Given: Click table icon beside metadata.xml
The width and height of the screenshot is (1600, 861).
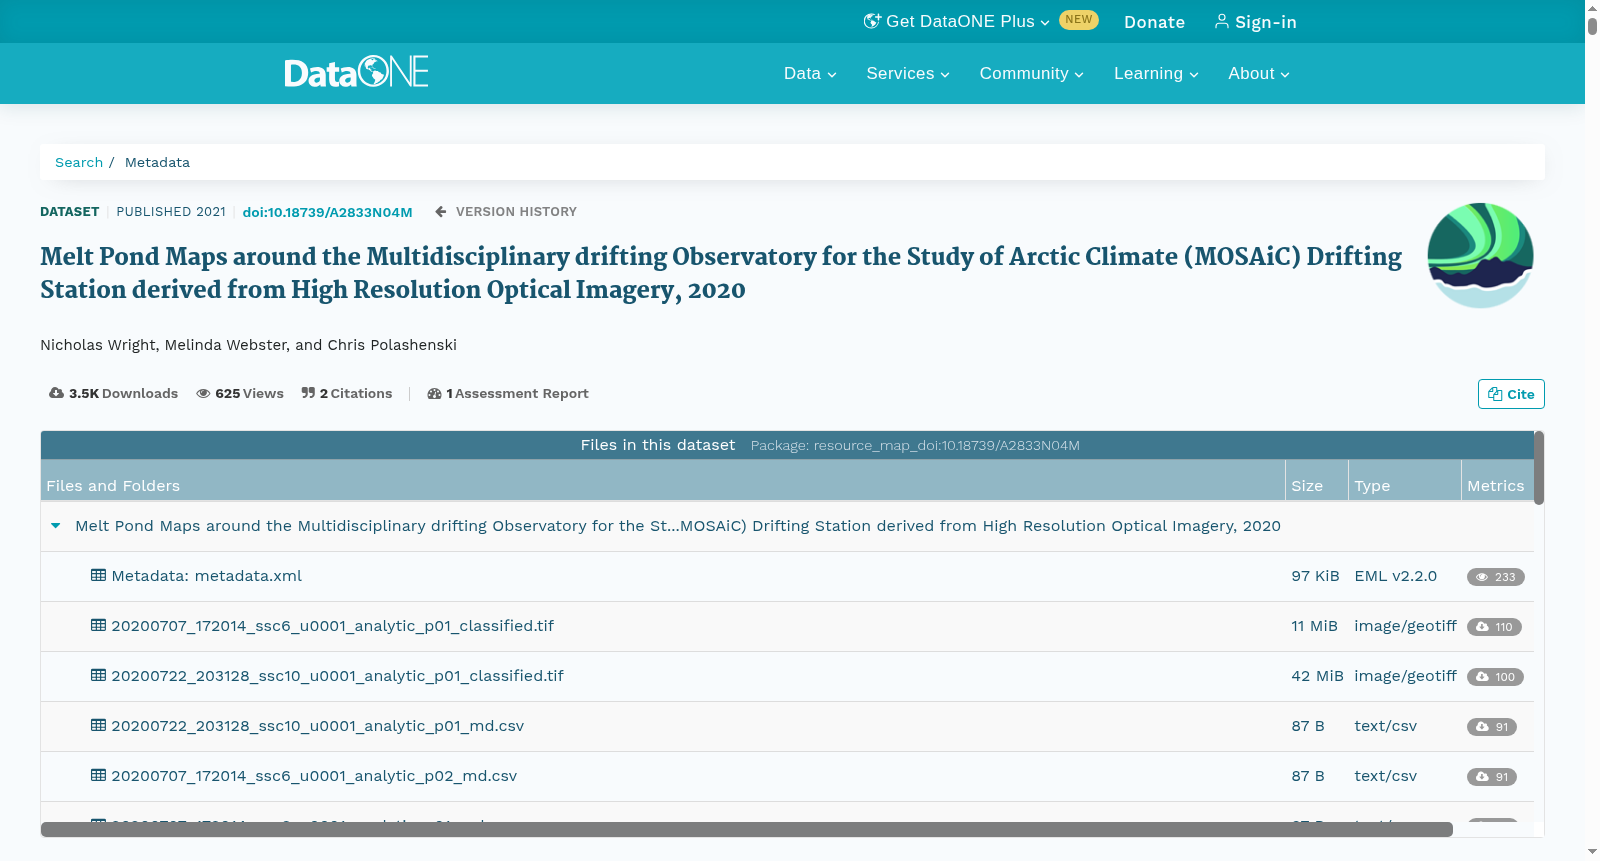Looking at the screenshot, I should [98, 575].
